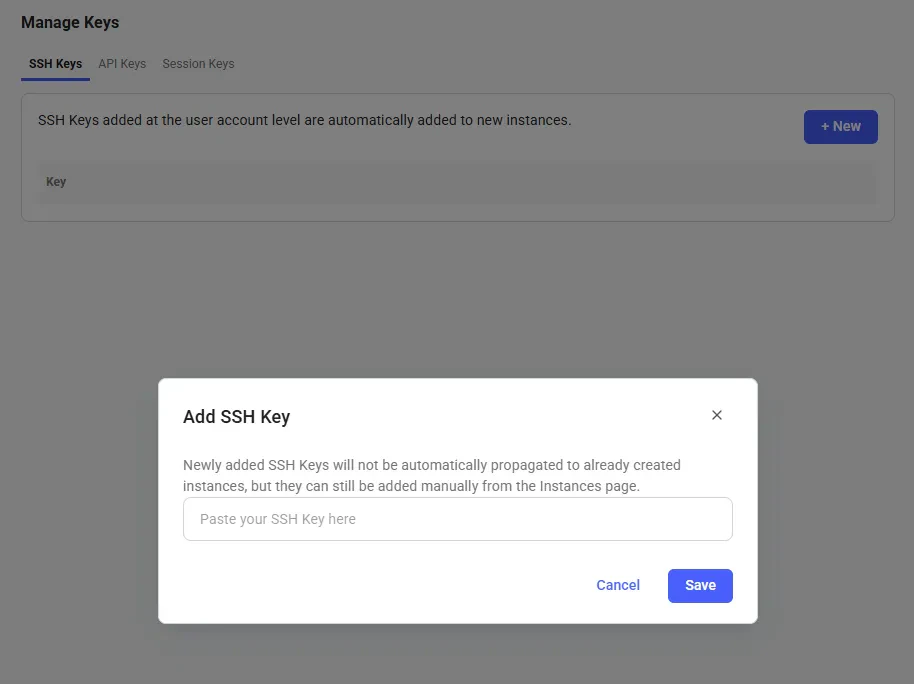Click the Add SSH Key dialog title
Viewport: 914px width, 684px height.
click(x=236, y=416)
